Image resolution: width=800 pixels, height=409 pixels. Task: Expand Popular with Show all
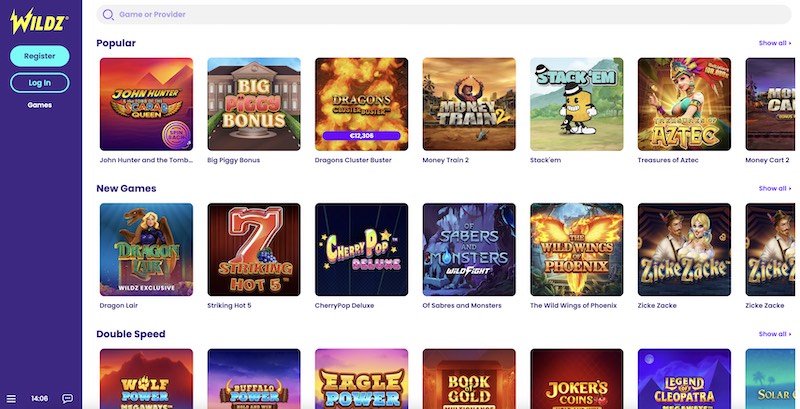point(774,43)
